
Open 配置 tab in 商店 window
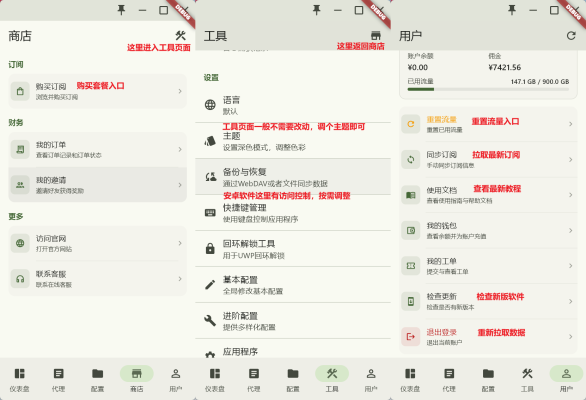point(98,379)
